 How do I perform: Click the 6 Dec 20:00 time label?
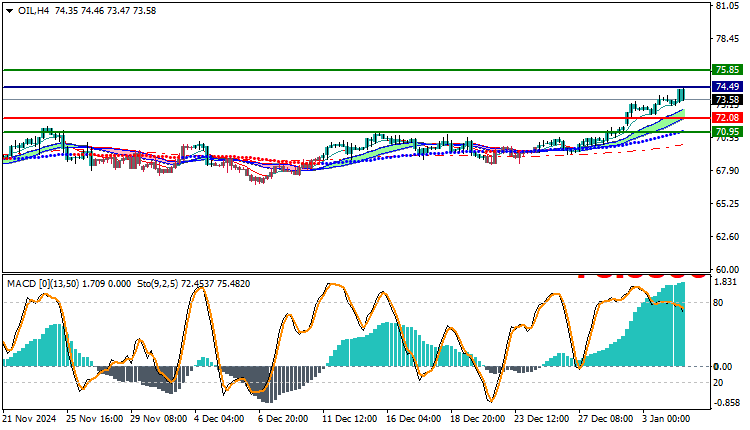283,419
